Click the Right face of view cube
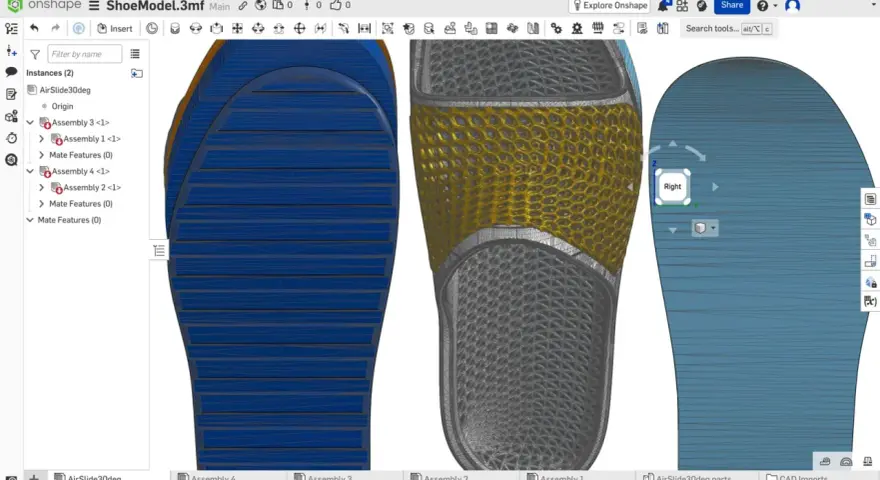 [672, 186]
